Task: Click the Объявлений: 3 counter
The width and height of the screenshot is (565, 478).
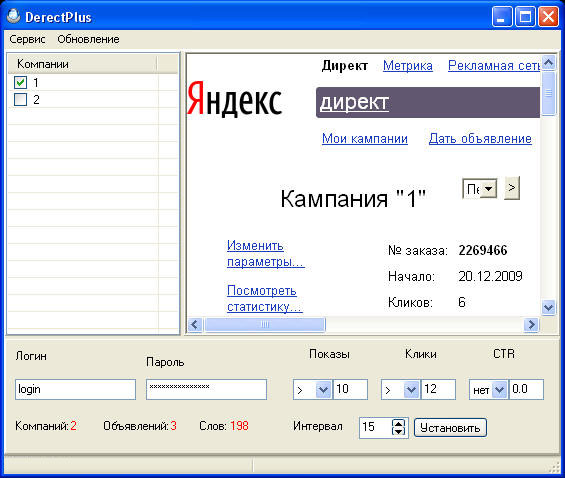Action: [x=140, y=426]
